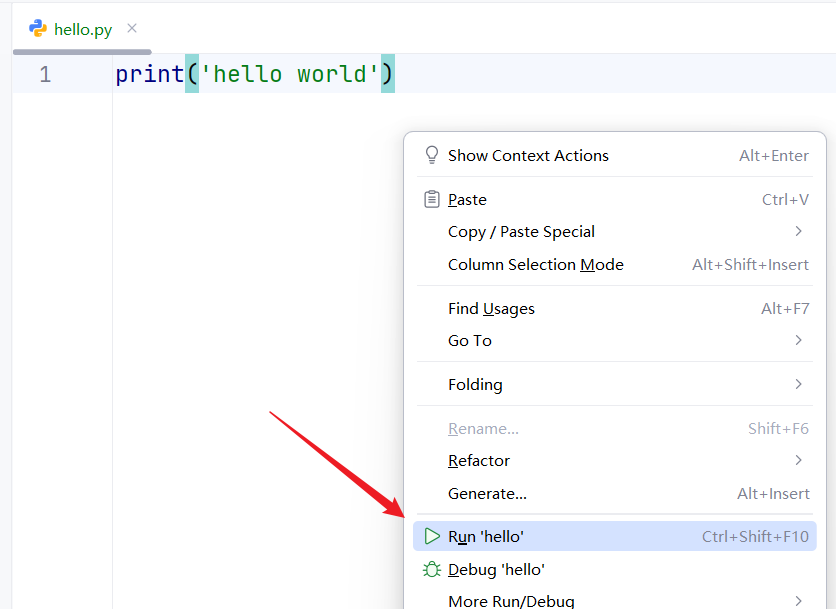Click the lightbulb icon for context actions

pyautogui.click(x=432, y=155)
